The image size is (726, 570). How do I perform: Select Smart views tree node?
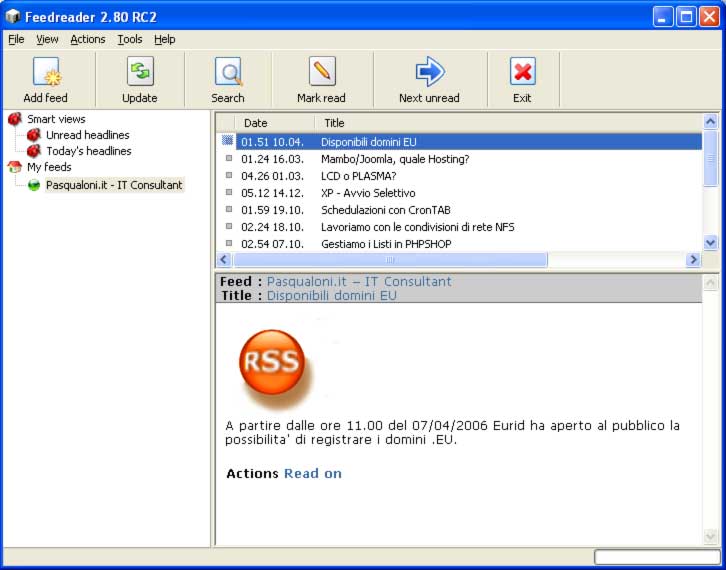click(56, 119)
